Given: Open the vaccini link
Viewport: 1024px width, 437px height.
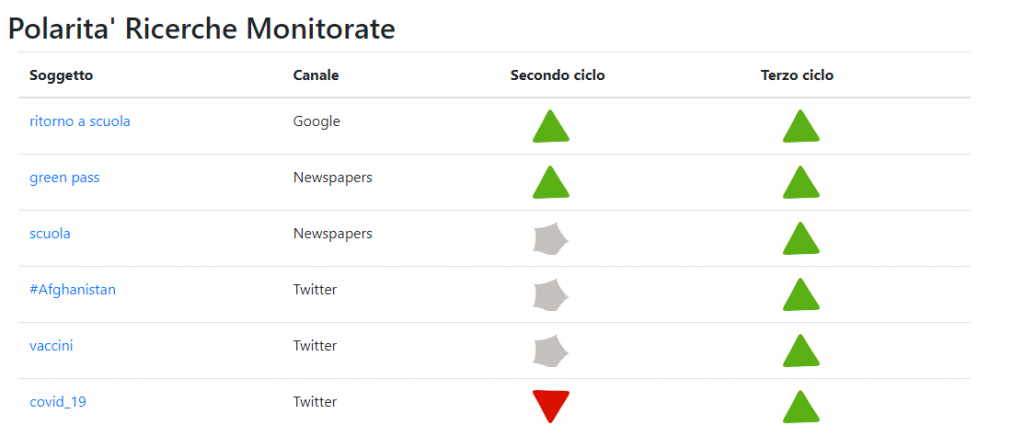Looking at the screenshot, I should click(x=51, y=346).
